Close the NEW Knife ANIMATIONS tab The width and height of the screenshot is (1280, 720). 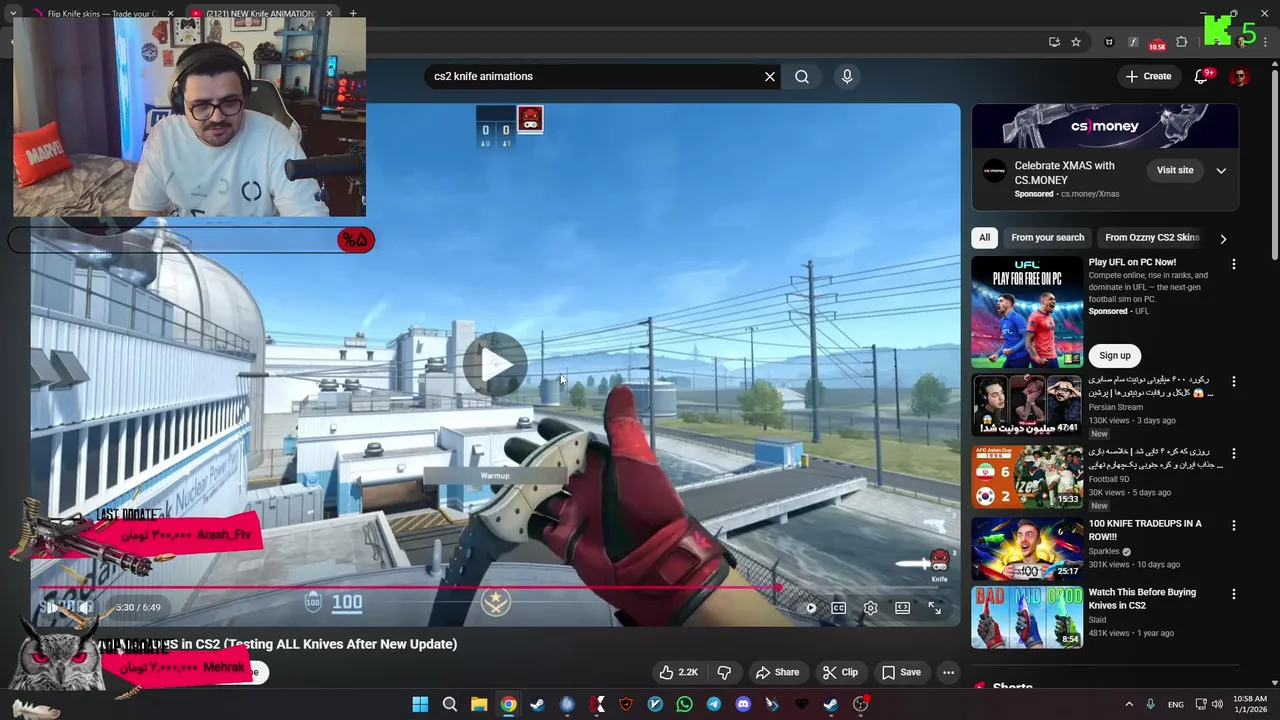[329, 14]
